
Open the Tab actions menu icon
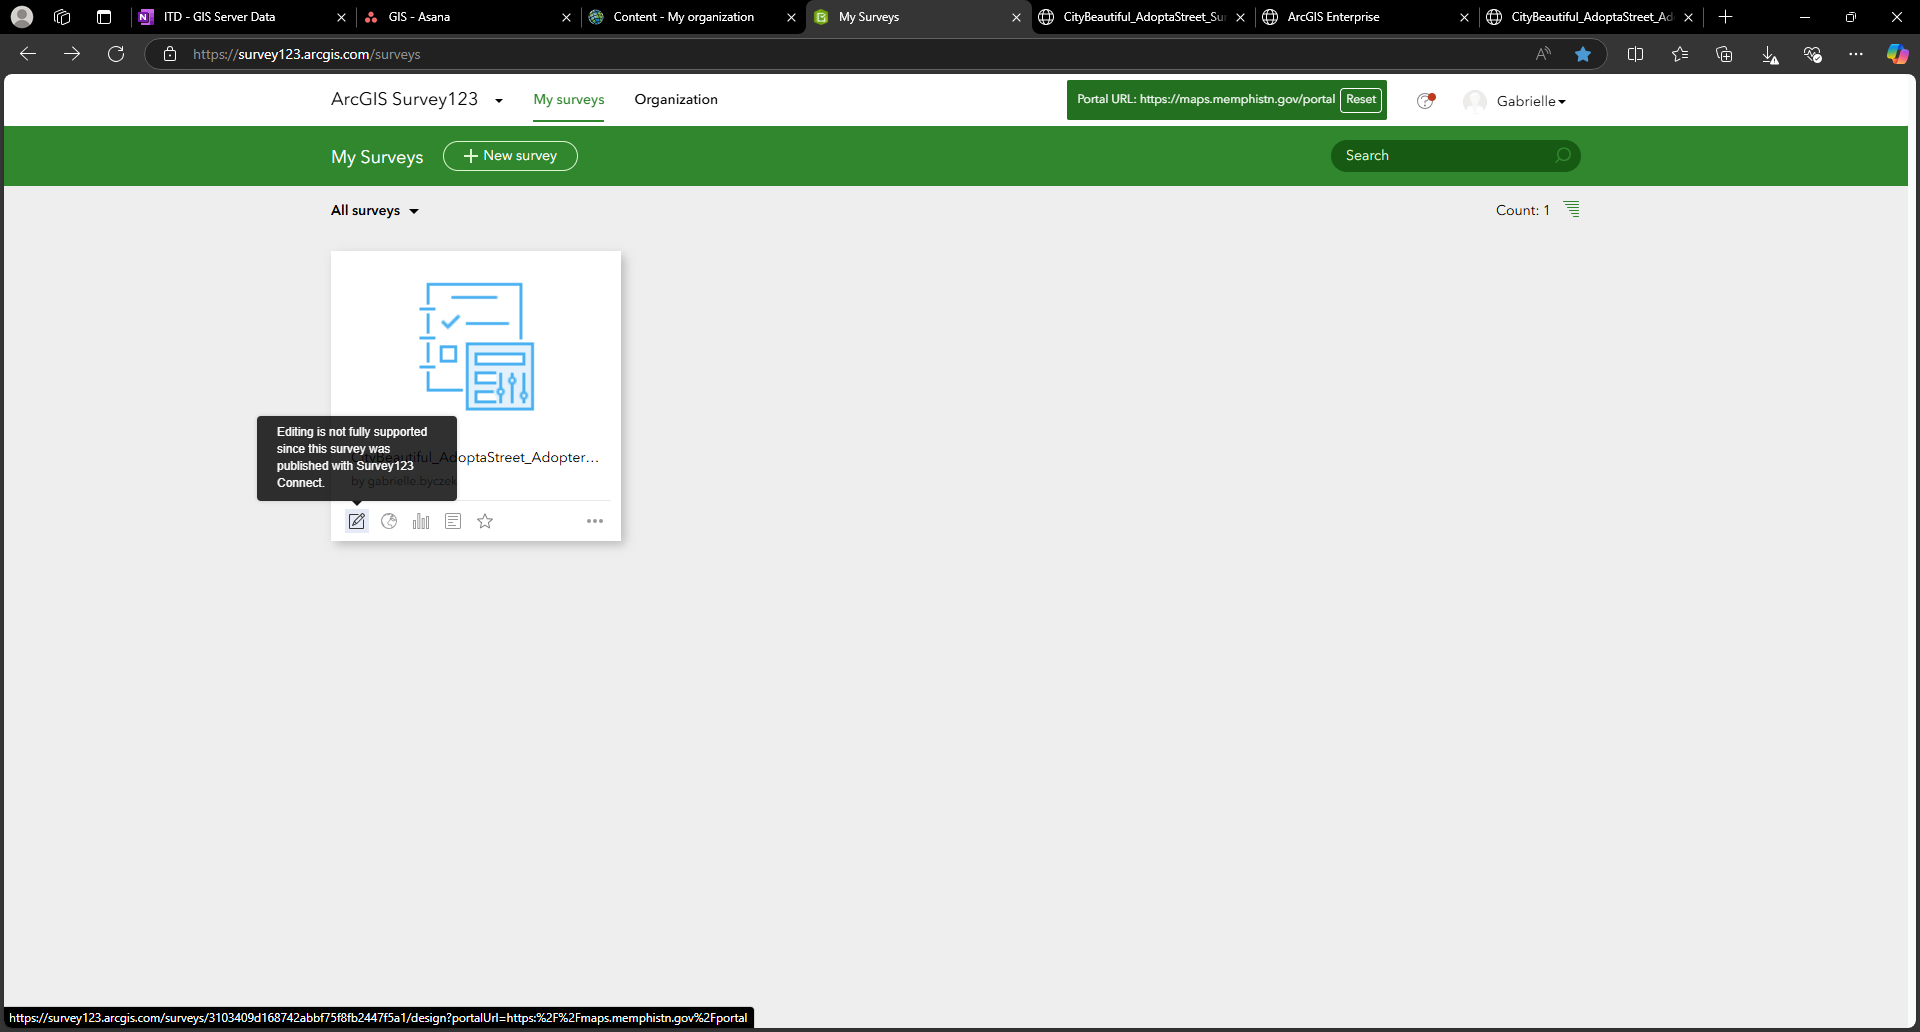(104, 17)
